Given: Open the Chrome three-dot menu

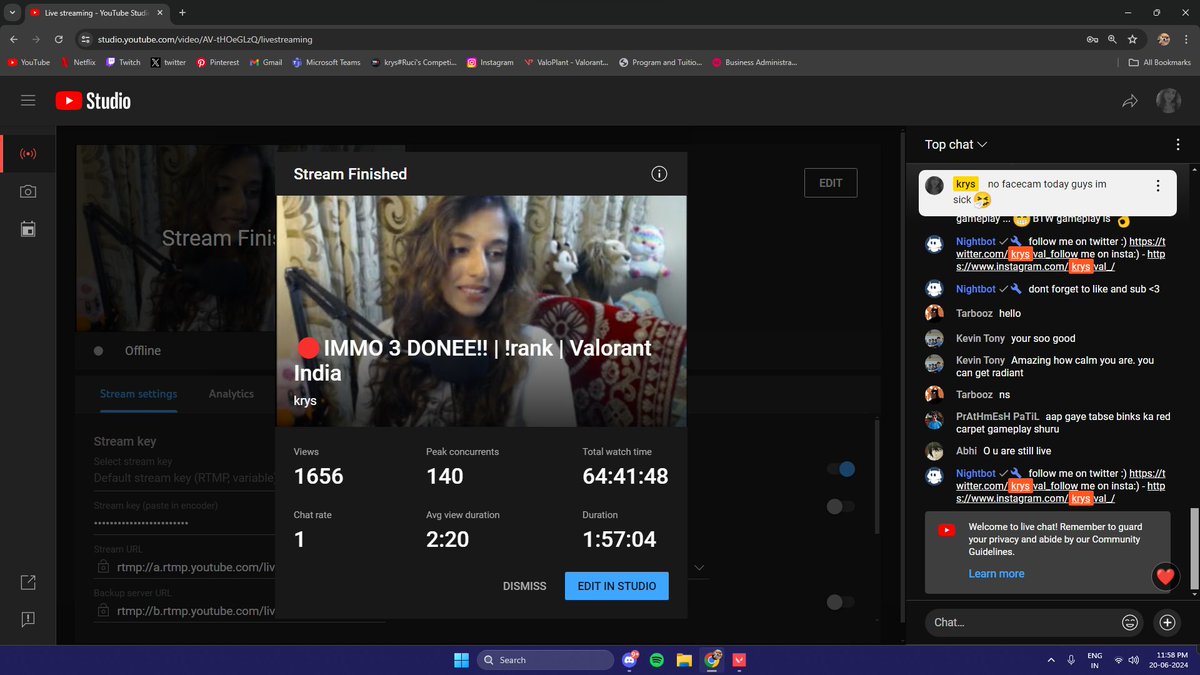Looking at the screenshot, I should point(1186,39).
